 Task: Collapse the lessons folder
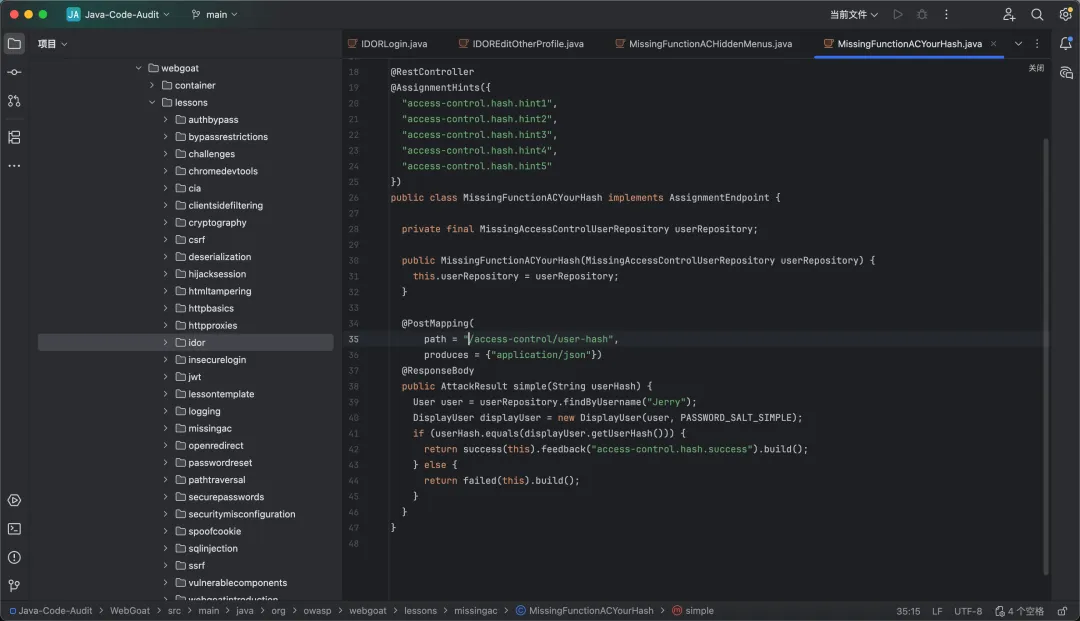click(153, 103)
